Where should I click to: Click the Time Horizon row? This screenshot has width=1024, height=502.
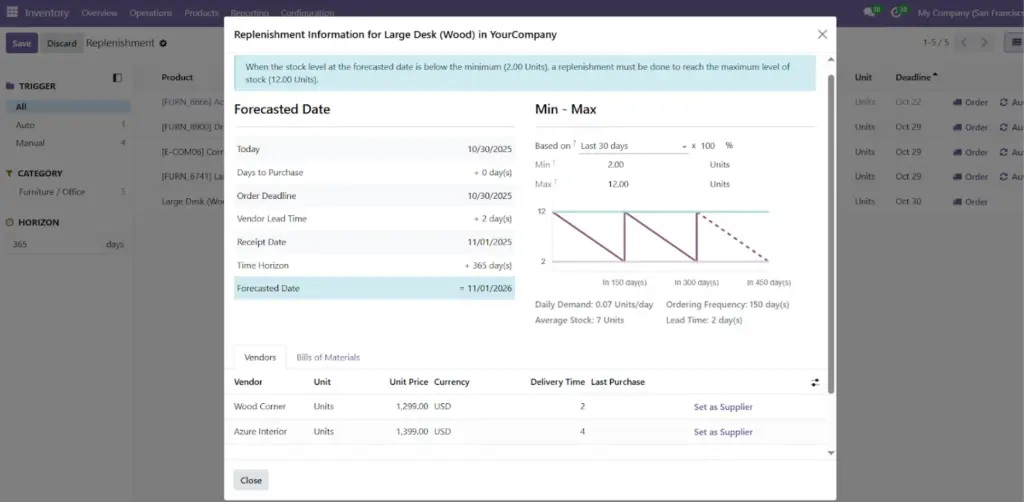pos(374,266)
